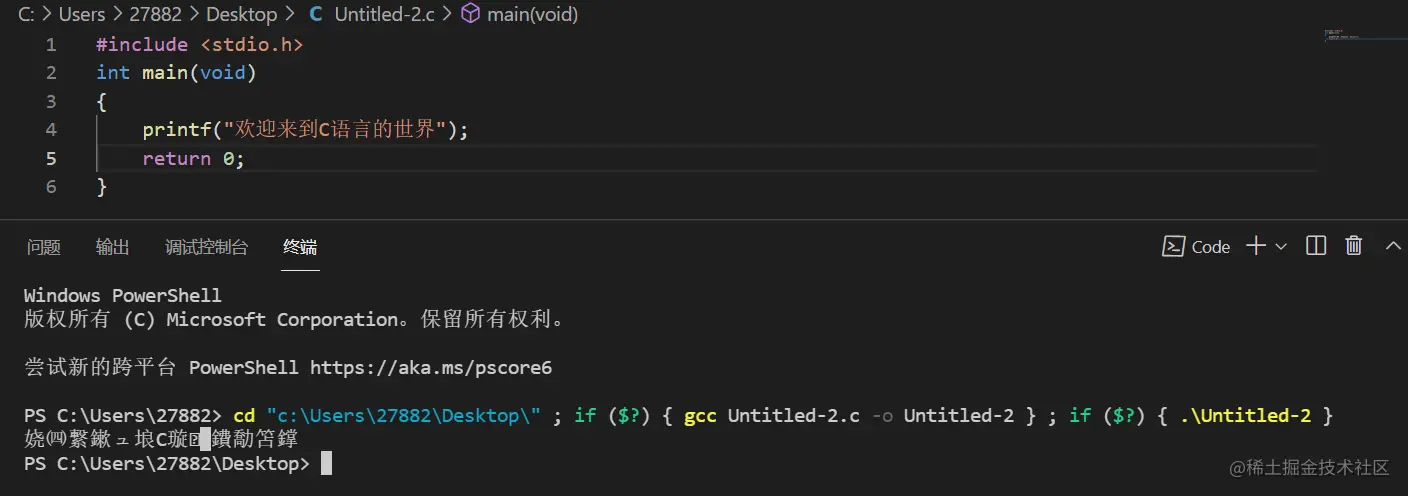Maximize panel with the up chevron
Screen dimensions: 1408x496
[x=1393, y=246]
